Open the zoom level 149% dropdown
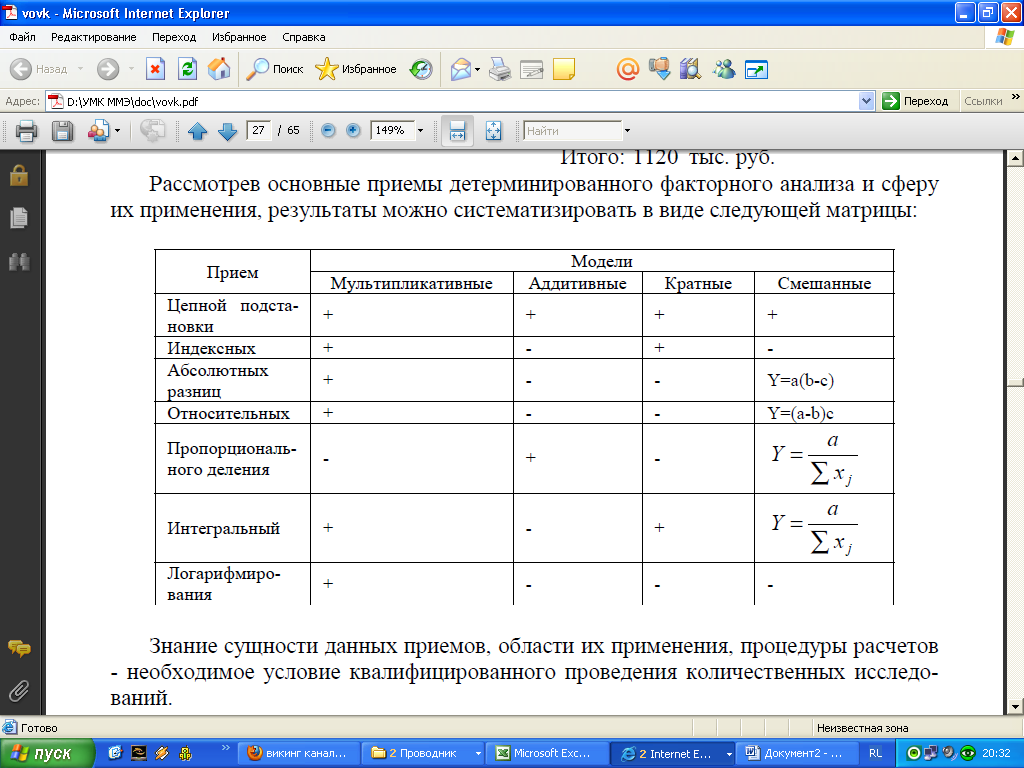 tap(420, 131)
